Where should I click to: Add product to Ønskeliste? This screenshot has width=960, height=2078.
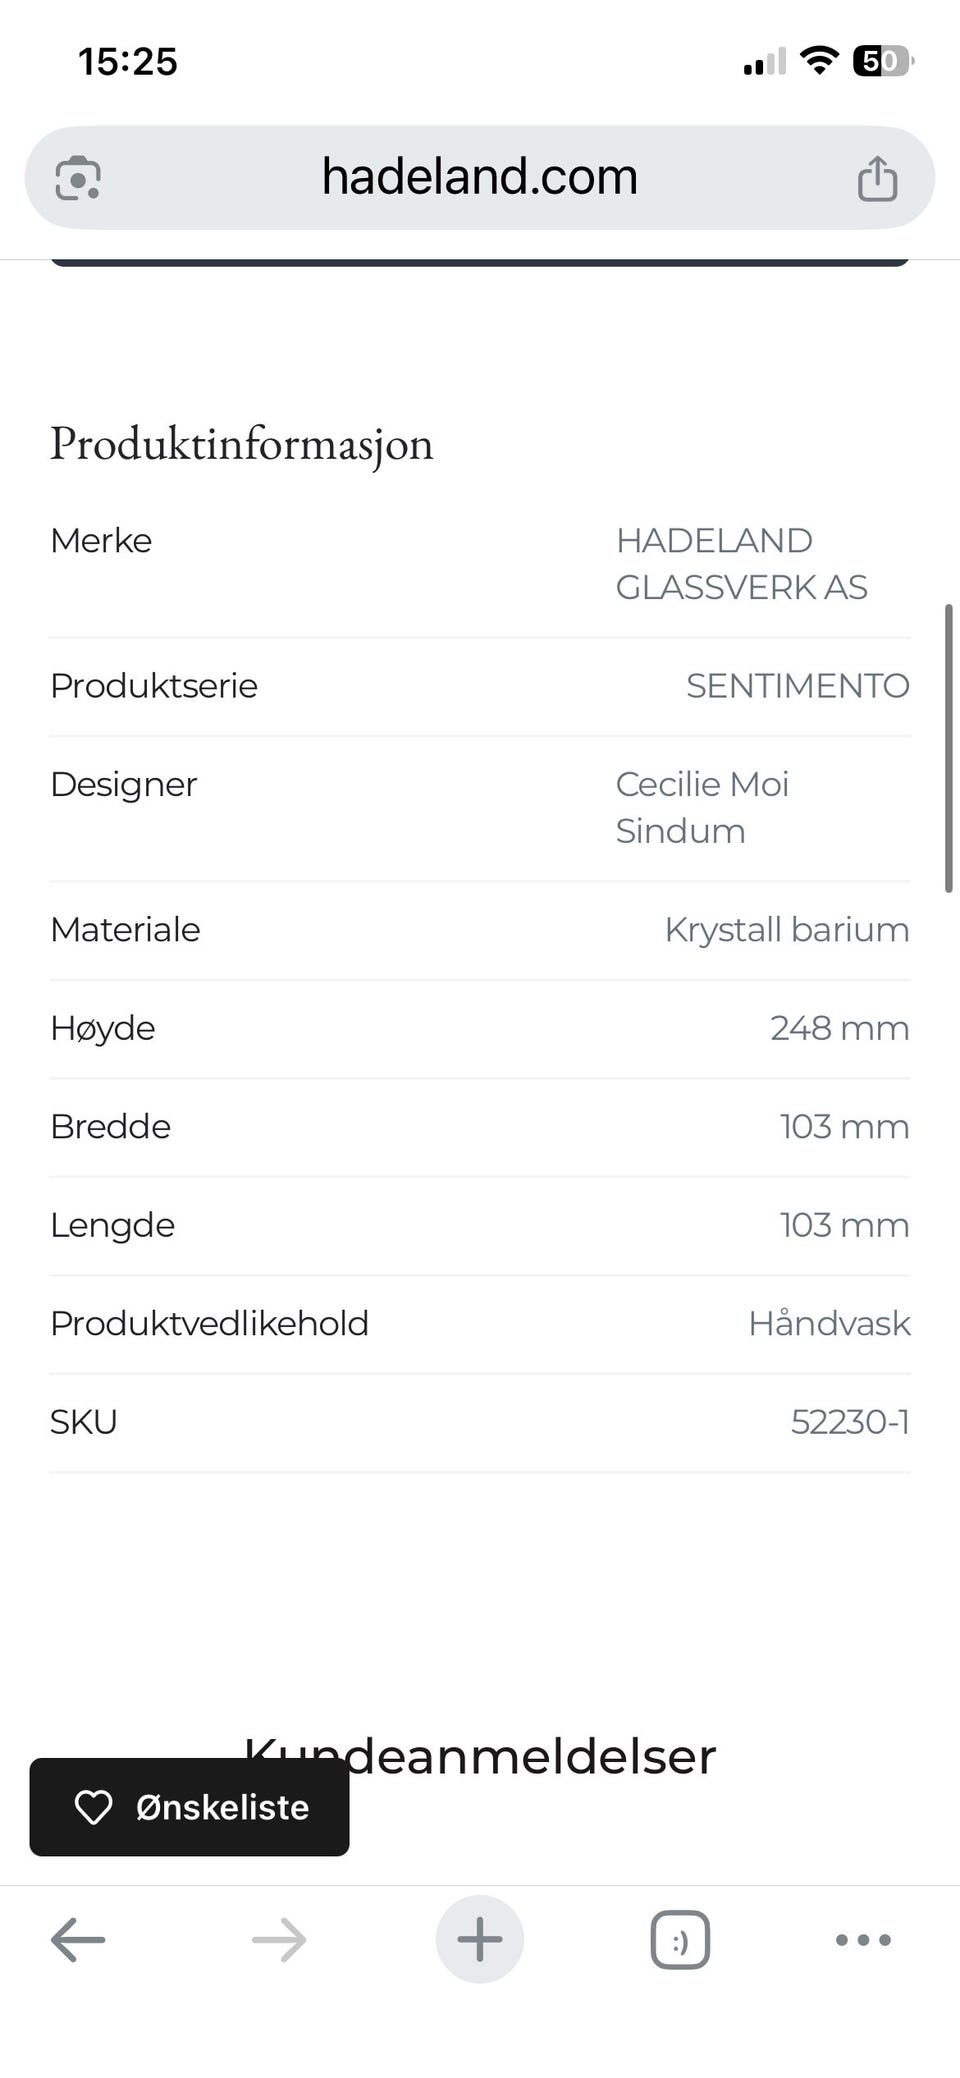190,1807
